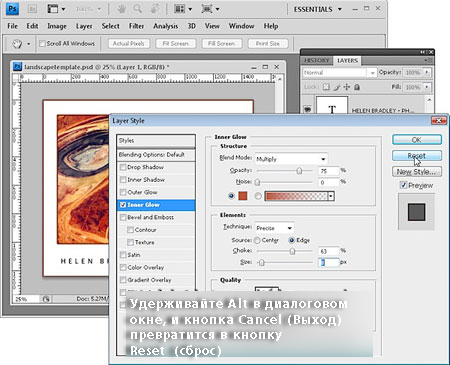This screenshot has width=450, height=365.
Task: Click the Rotate View tool icon
Action: 155,9
